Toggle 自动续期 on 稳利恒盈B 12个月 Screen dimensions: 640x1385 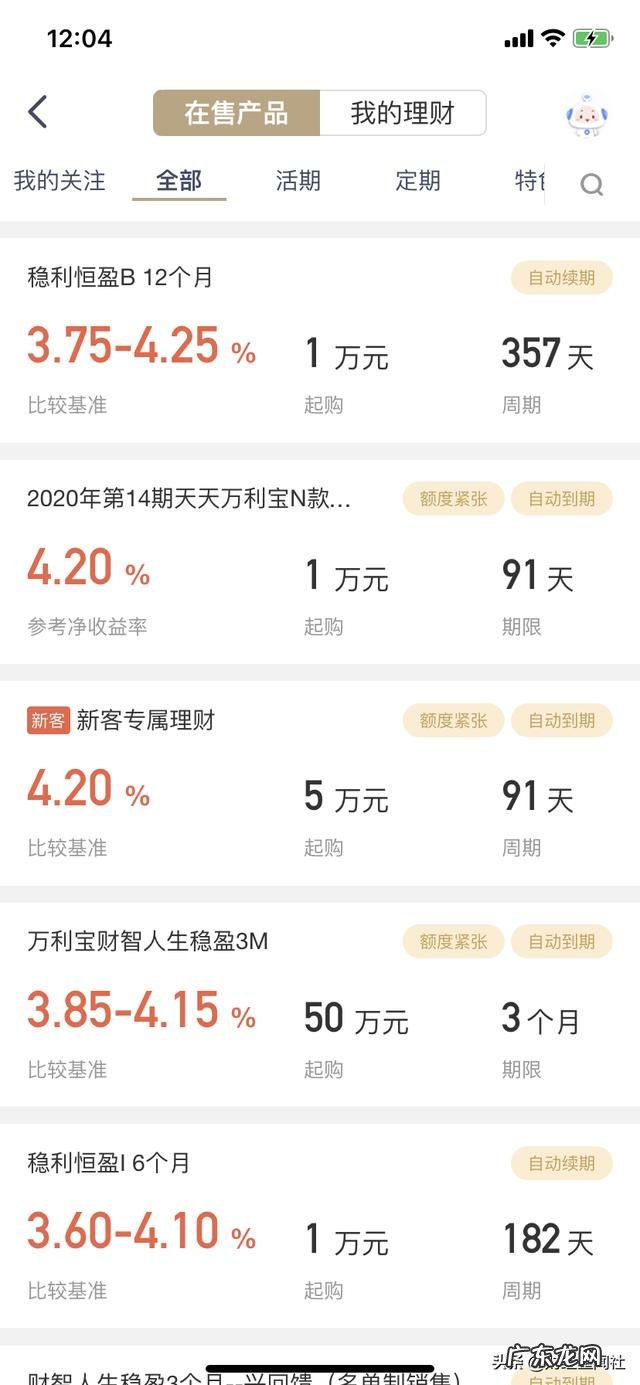561,278
